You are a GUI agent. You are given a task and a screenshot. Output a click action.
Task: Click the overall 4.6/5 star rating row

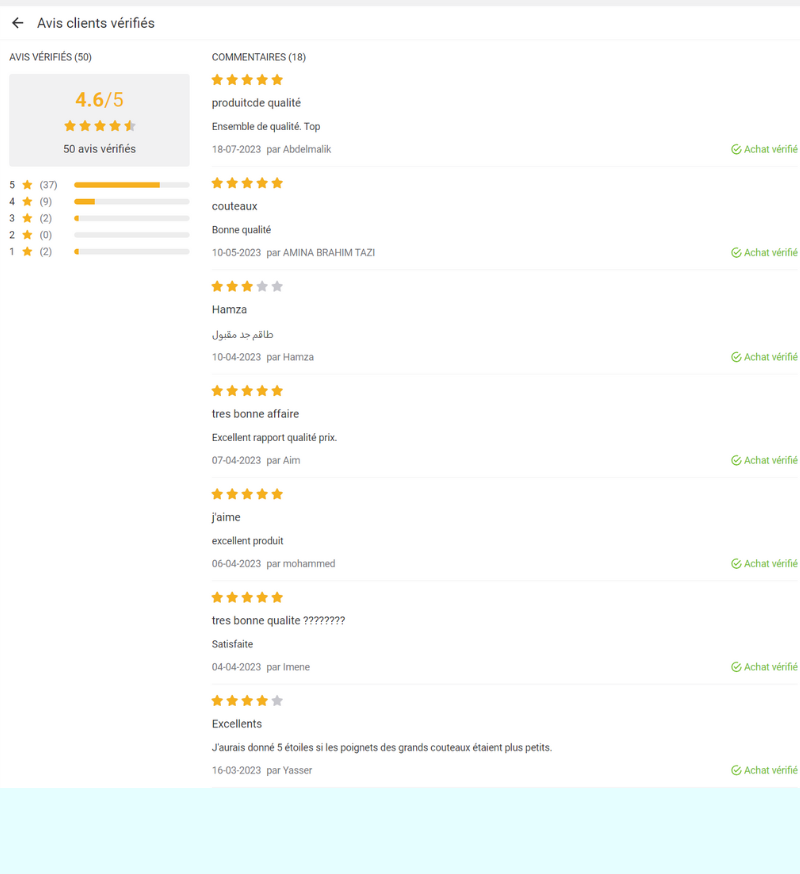(99, 126)
